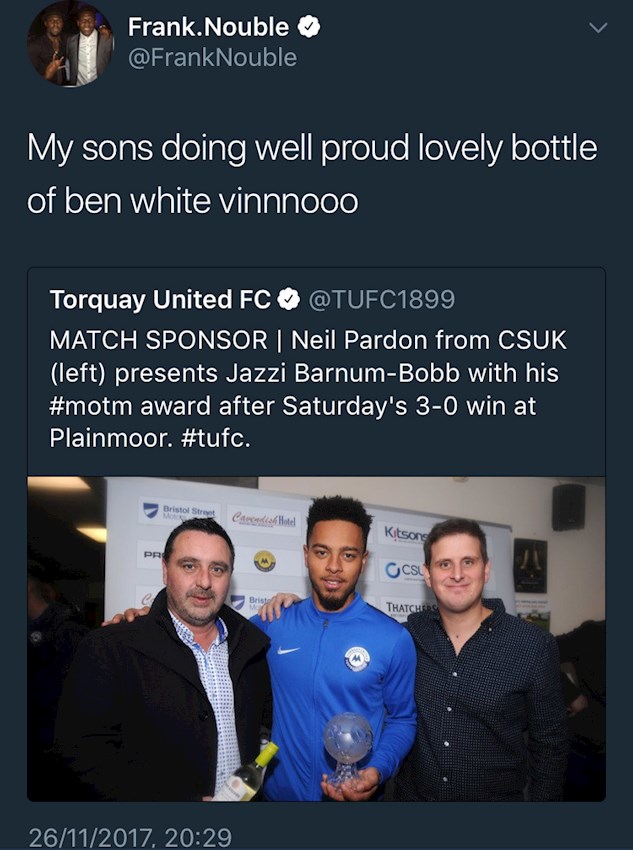Image resolution: width=633 pixels, height=850 pixels.
Task: Open the @TUFC1899 handle
Action: pos(381,299)
